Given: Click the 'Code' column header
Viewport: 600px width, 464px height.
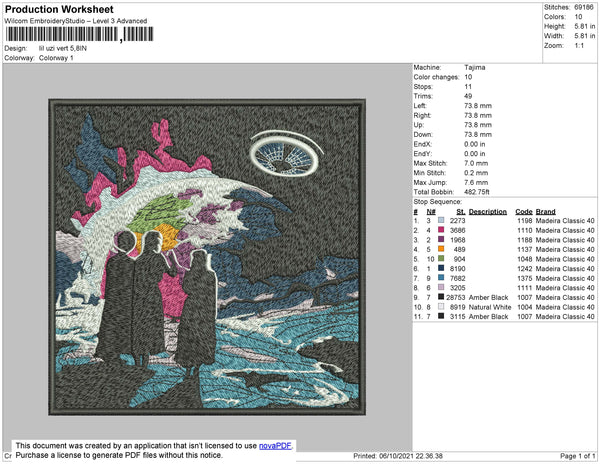Looking at the screenshot, I should coord(524,212).
